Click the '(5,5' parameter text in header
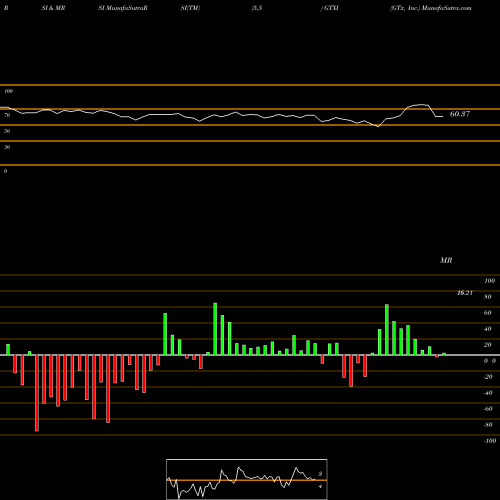Viewport: 500px width, 500px height. (x=257, y=8)
